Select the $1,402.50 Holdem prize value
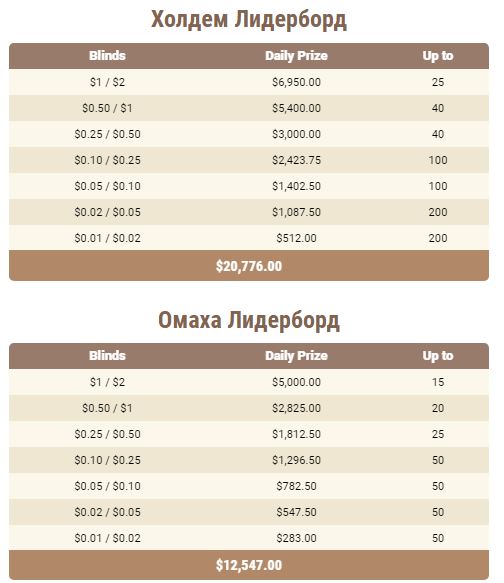Screen dimensions: 504x583 (x=296, y=186)
